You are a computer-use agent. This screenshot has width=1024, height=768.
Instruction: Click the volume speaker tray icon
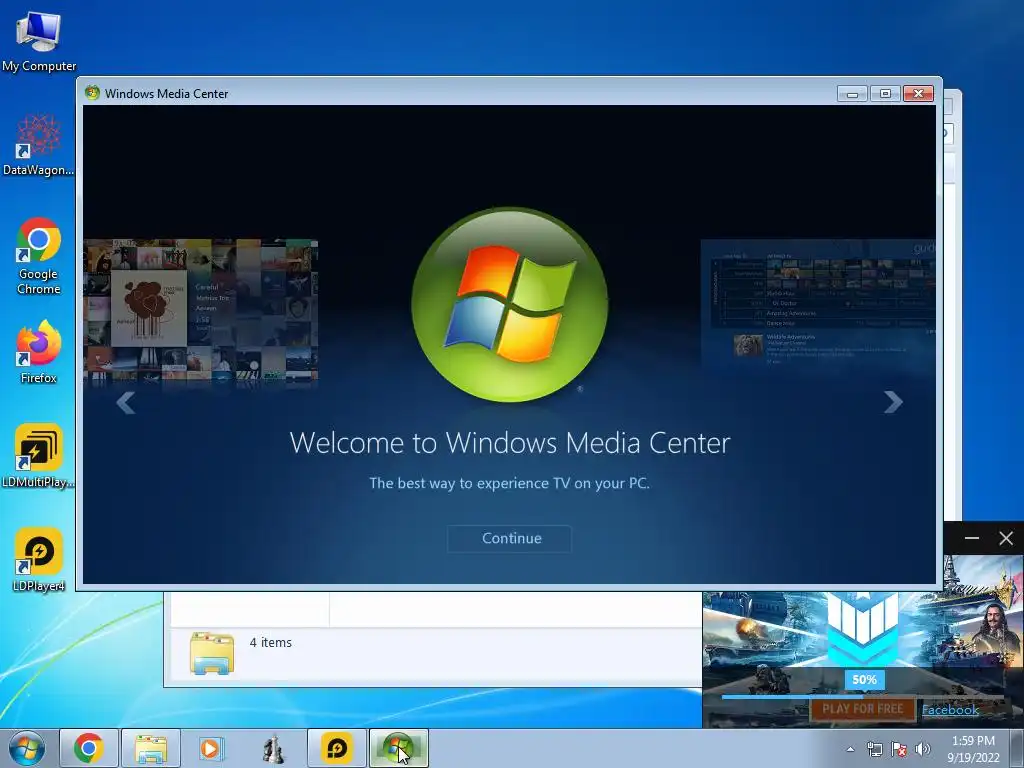point(923,749)
